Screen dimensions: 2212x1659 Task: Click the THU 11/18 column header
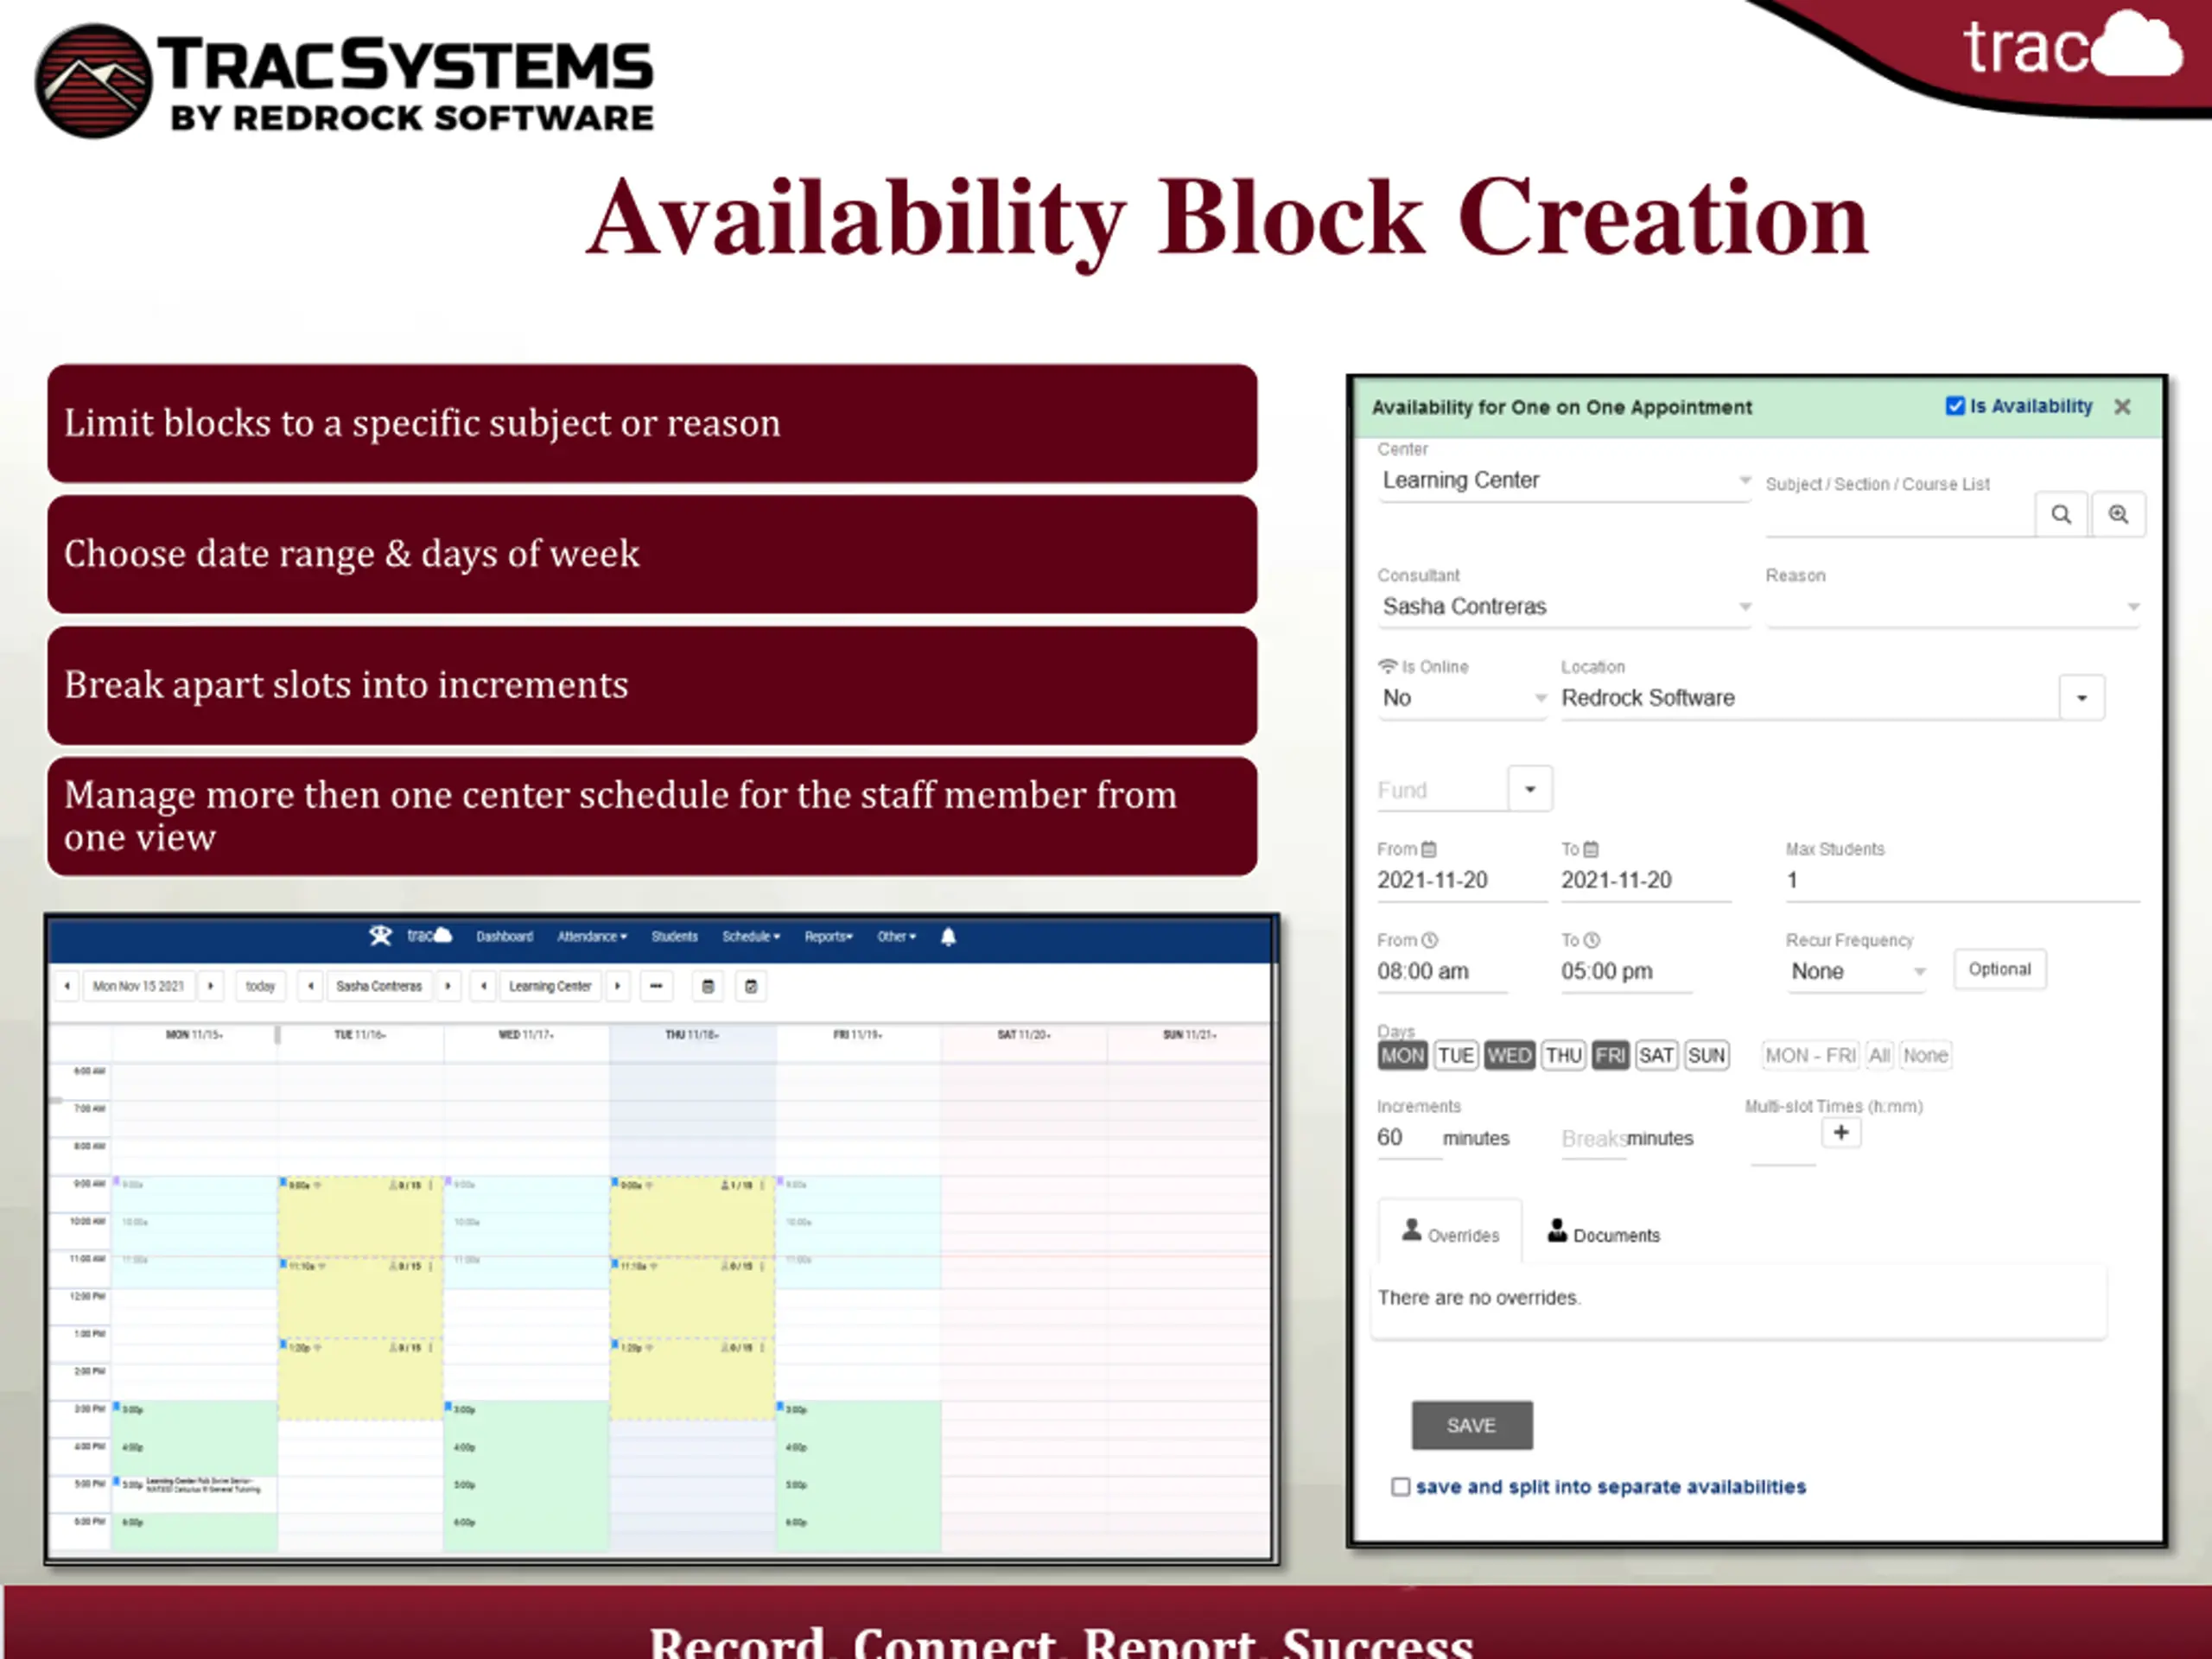click(x=692, y=1035)
